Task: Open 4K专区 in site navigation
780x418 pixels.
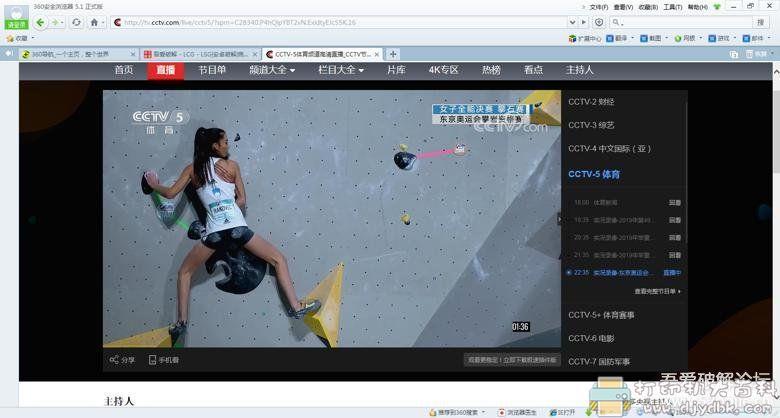Action: pyautogui.click(x=443, y=70)
